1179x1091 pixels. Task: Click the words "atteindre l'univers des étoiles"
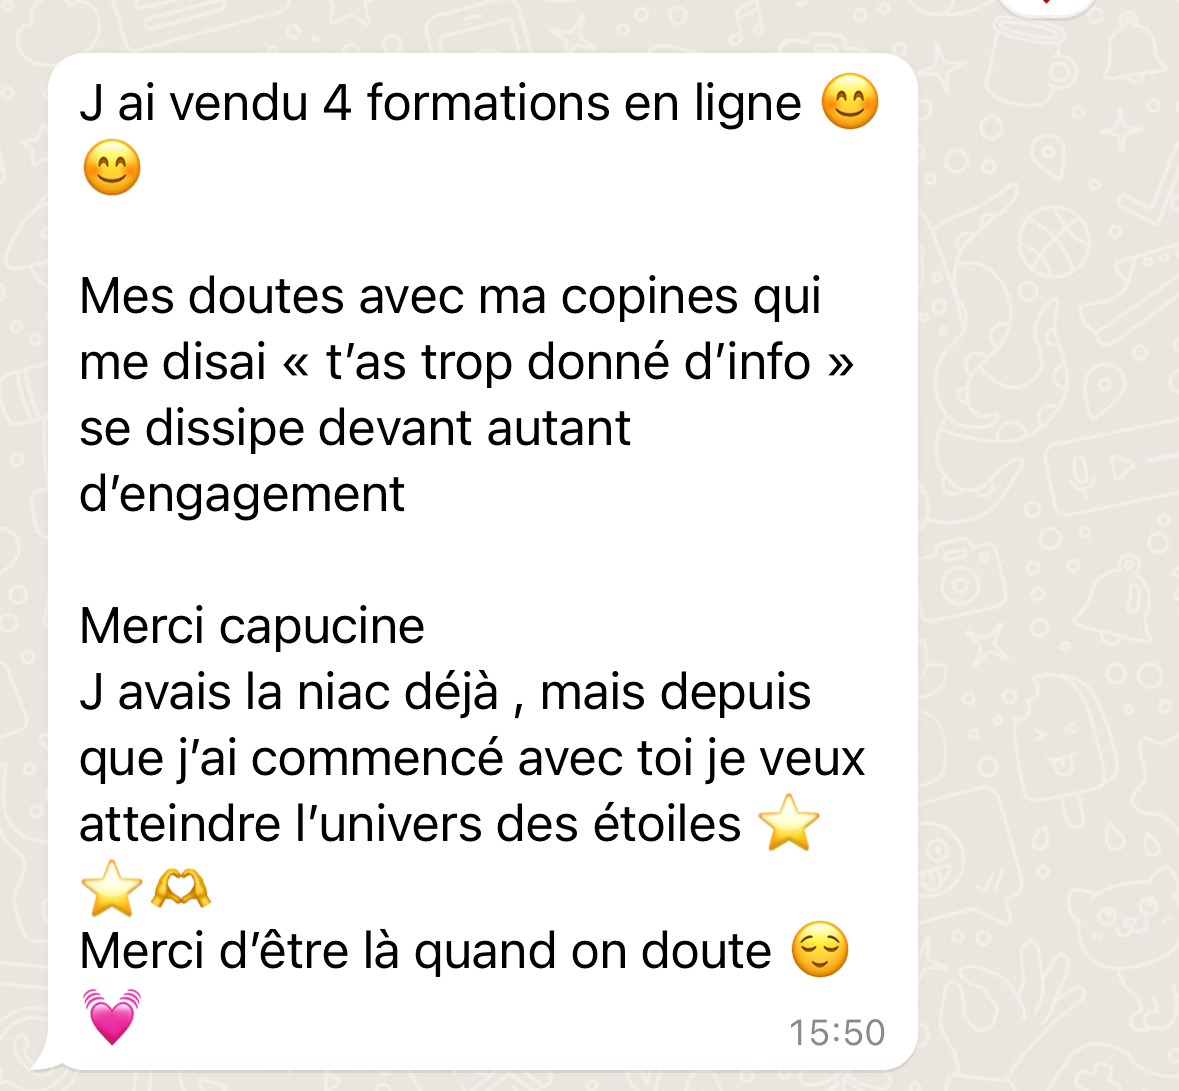click(x=410, y=824)
